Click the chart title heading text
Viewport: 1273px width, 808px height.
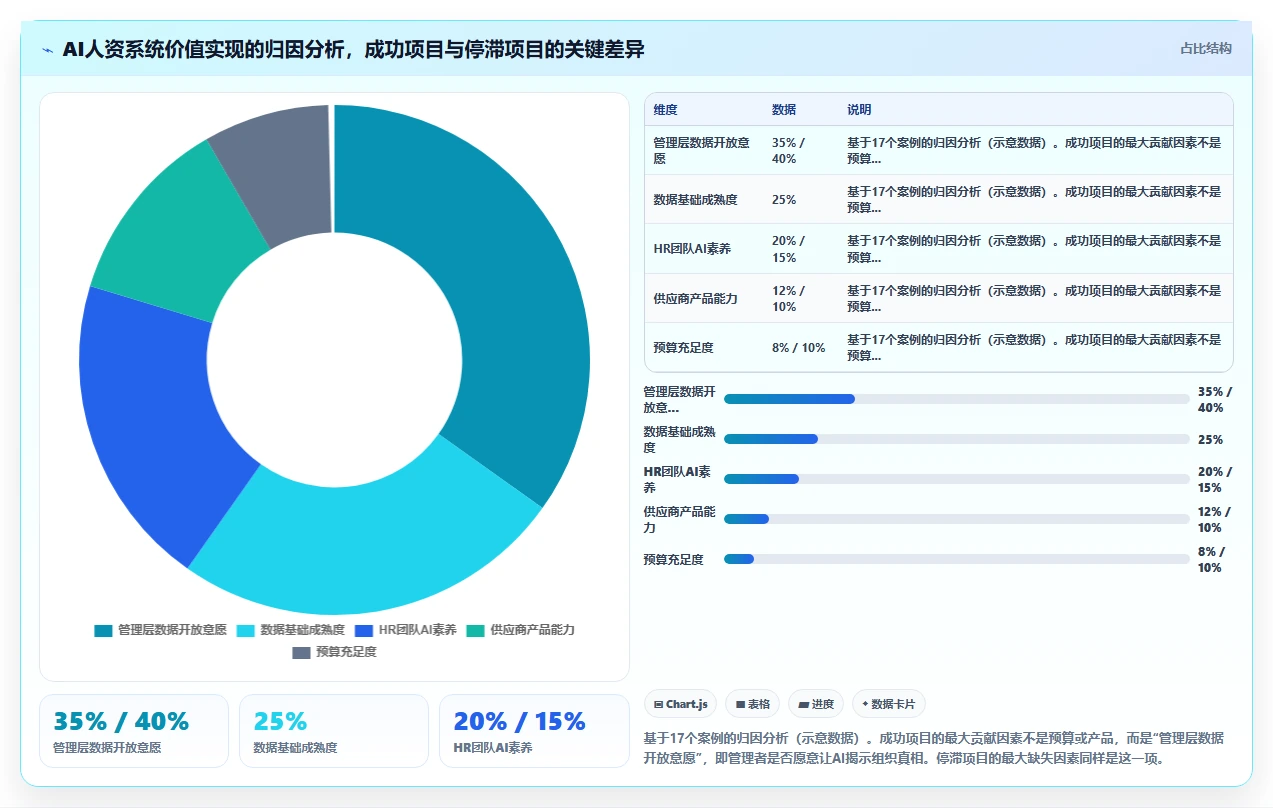(x=353, y=49)
